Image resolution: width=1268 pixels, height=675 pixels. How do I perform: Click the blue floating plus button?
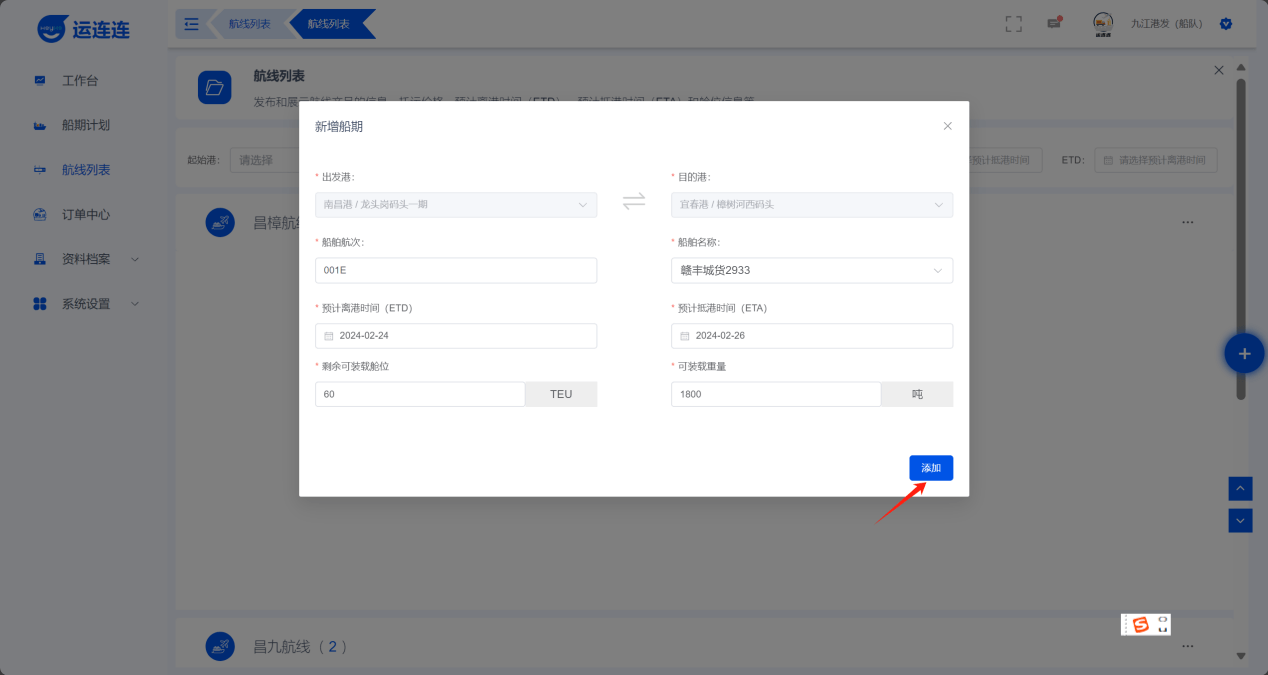coord(1244,353)
